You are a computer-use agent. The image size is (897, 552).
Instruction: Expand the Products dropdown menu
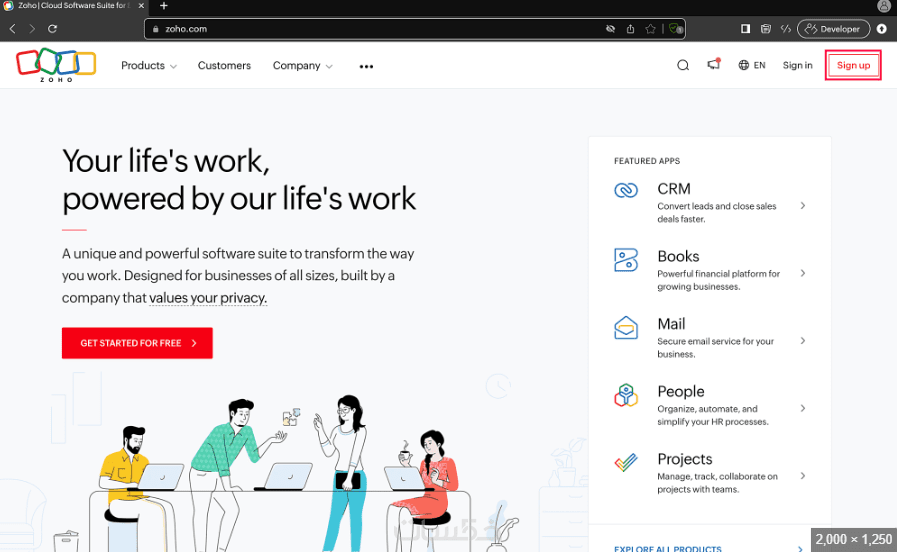click(x=149, y=66)
